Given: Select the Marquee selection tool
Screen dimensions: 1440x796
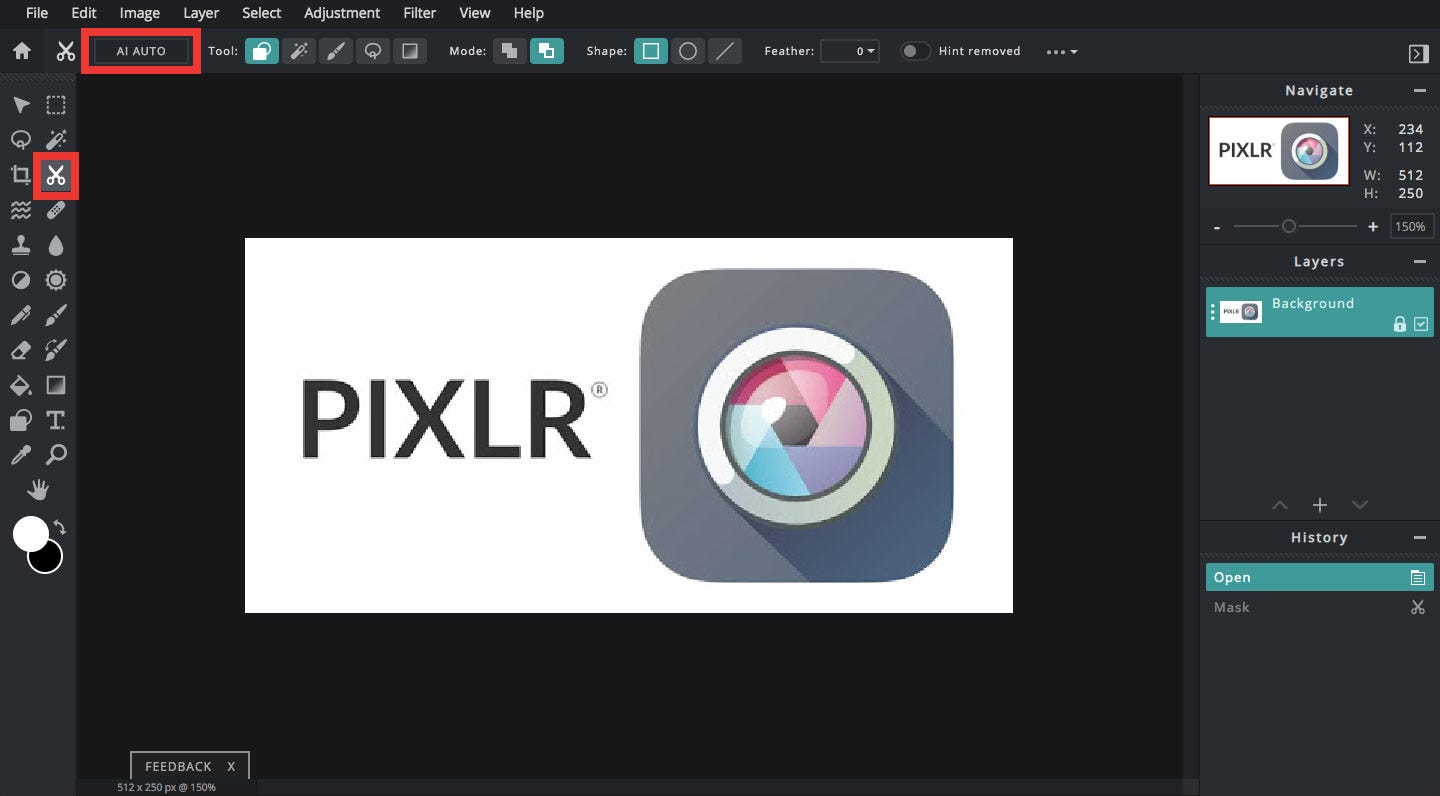Looking at the screenshot, I should (56, 105).
